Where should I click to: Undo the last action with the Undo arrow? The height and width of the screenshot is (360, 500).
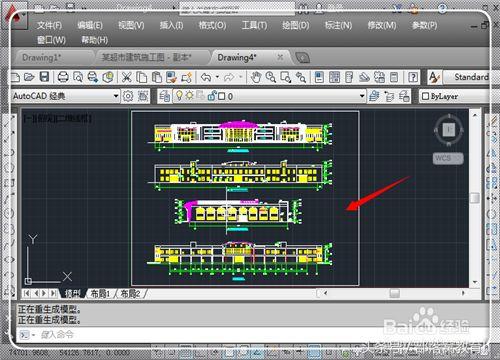[x=206, y=77]
